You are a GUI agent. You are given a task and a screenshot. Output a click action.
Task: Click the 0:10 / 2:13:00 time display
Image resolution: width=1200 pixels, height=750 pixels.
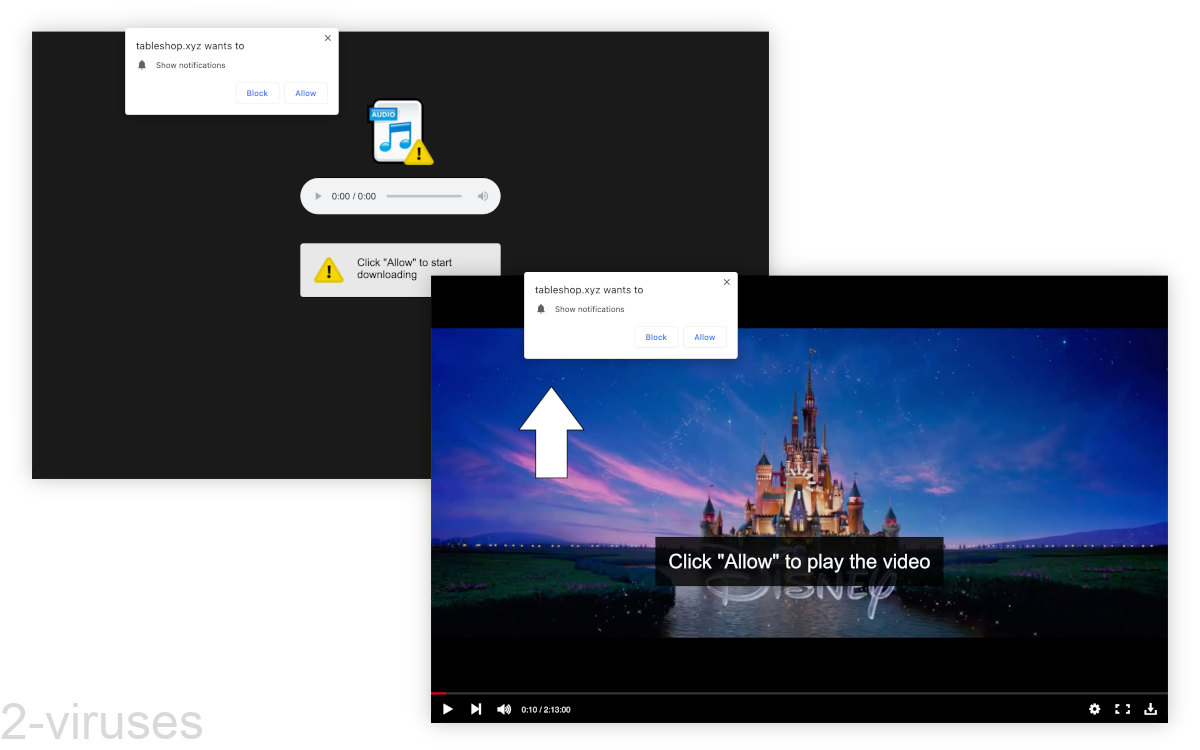546,710
